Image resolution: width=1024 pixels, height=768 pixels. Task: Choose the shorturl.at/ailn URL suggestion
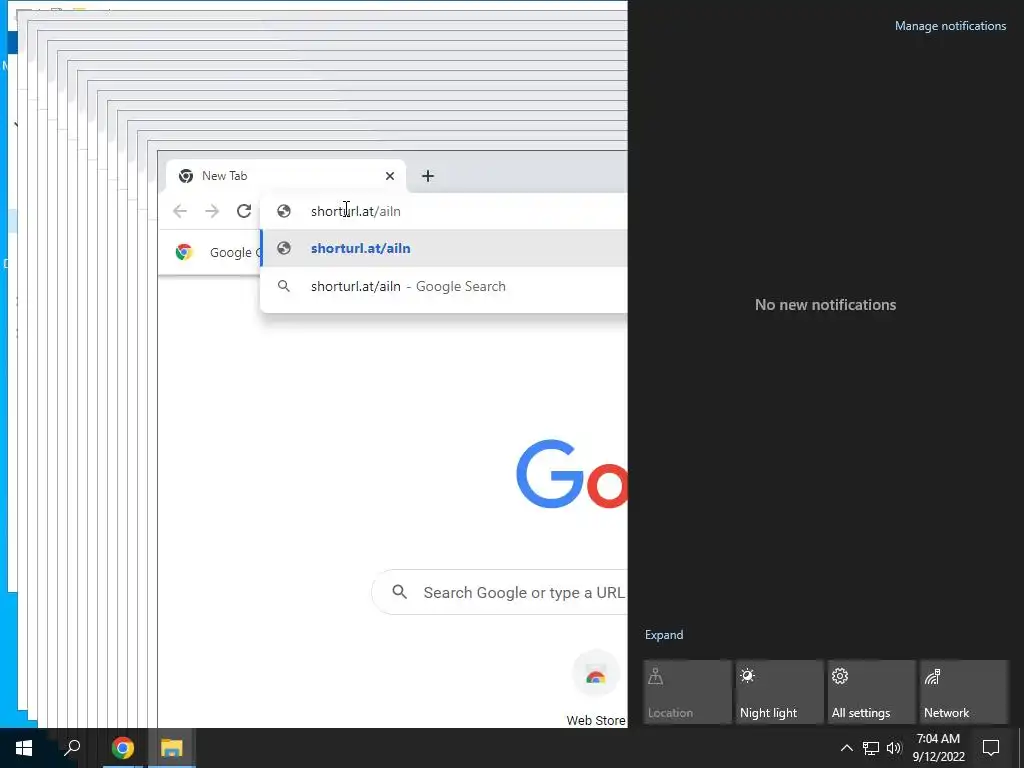(x=444, y=248)
